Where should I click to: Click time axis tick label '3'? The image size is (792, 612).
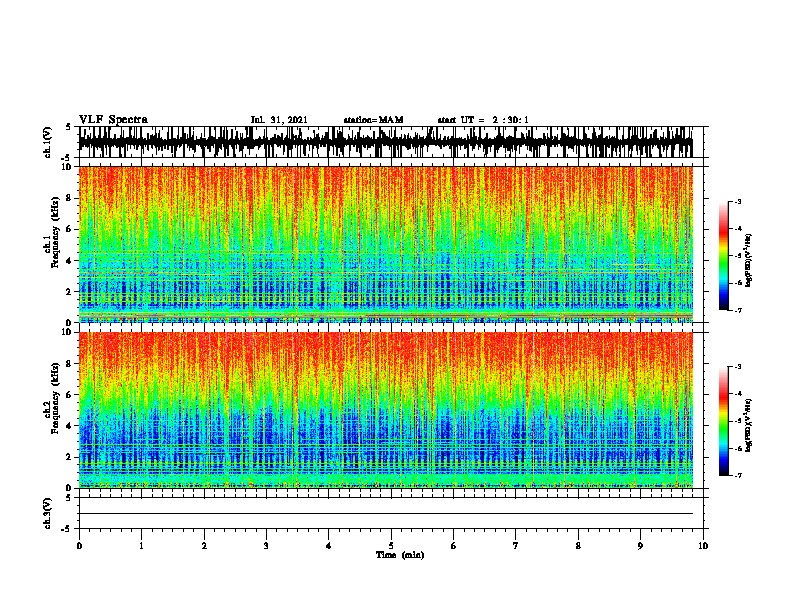coord(266,546)
